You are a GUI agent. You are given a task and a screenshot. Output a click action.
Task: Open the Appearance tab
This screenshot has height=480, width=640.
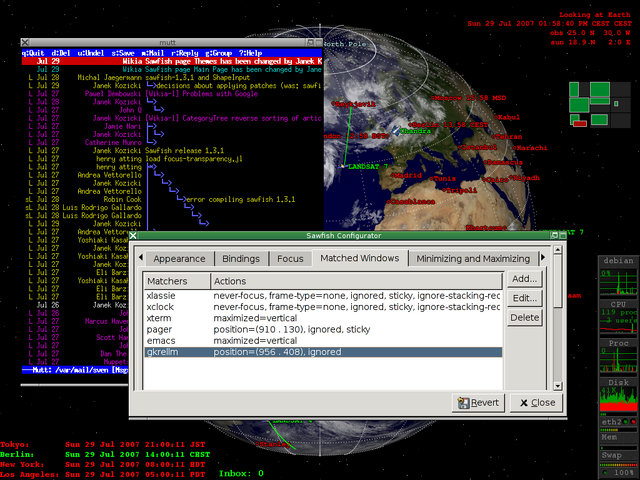[179, 259]
